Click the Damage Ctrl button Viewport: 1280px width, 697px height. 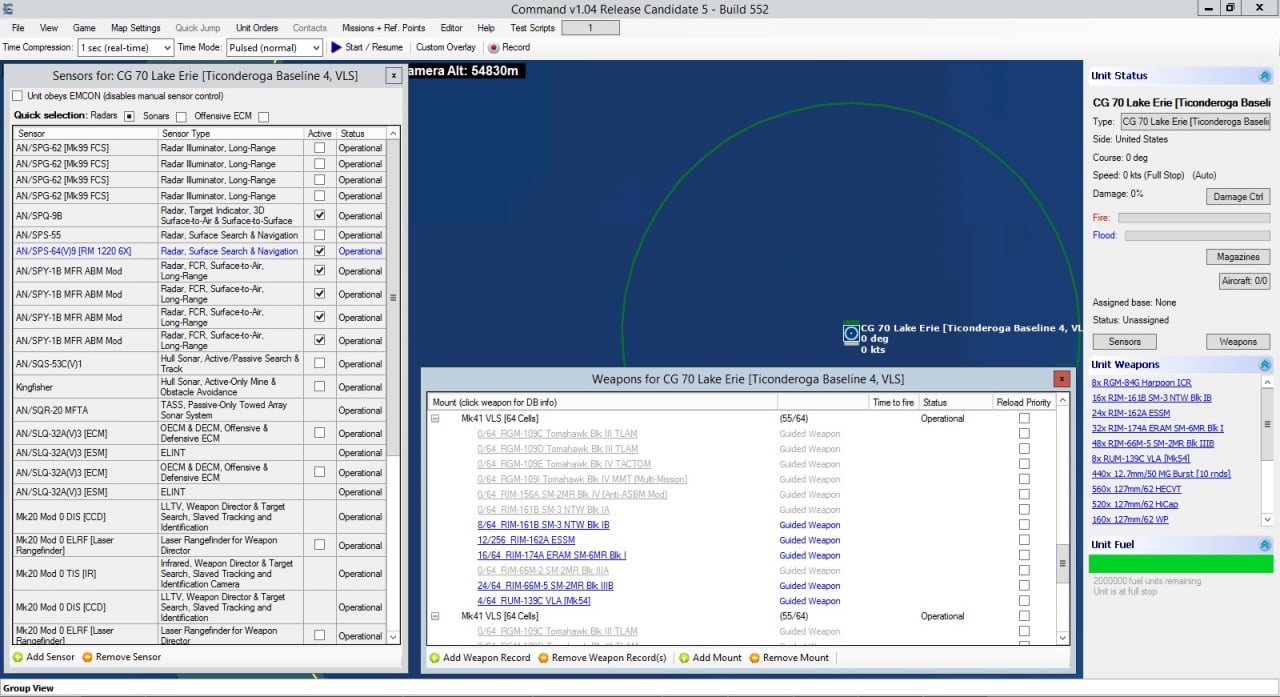pyautogui.click(x=1238, y=197)
